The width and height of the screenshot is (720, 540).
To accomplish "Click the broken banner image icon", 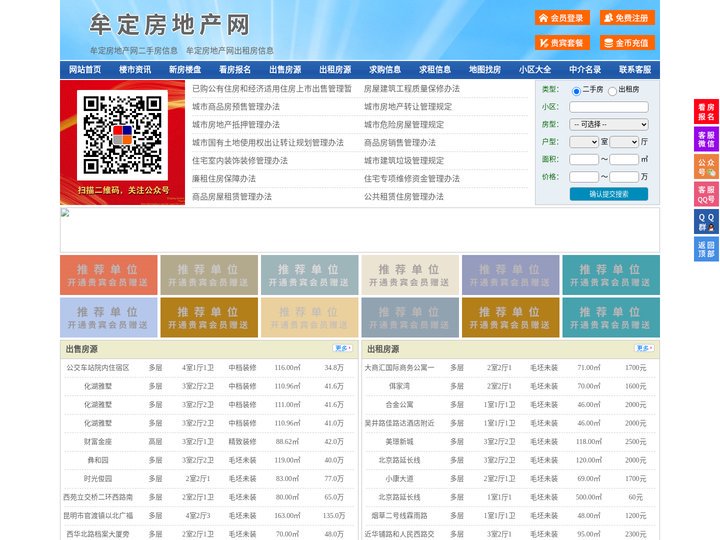I will pyautogui.click(x=65, y=213).
